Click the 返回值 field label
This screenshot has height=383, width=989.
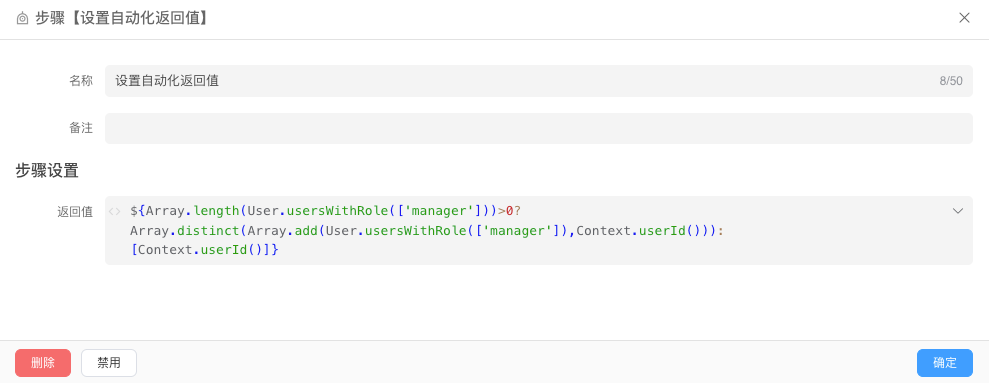(x=75, y=212)
